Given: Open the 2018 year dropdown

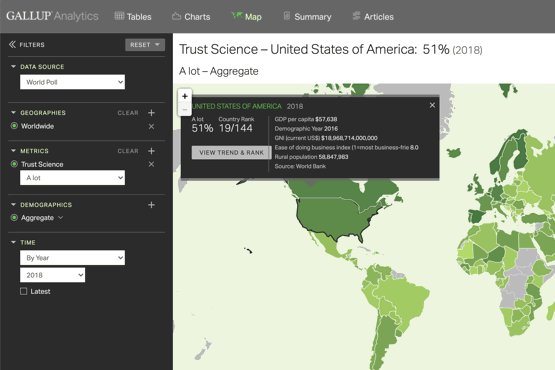Looking at the screenshot, I should pos(52,275).
